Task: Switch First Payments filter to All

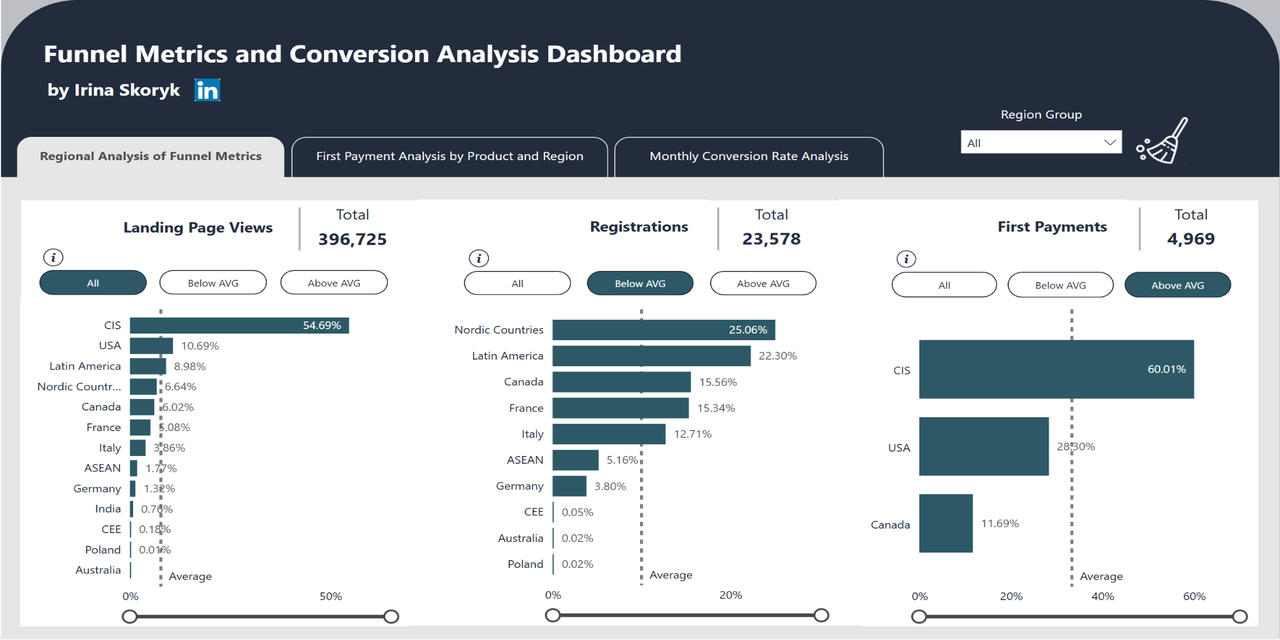Action: (943, 284)
